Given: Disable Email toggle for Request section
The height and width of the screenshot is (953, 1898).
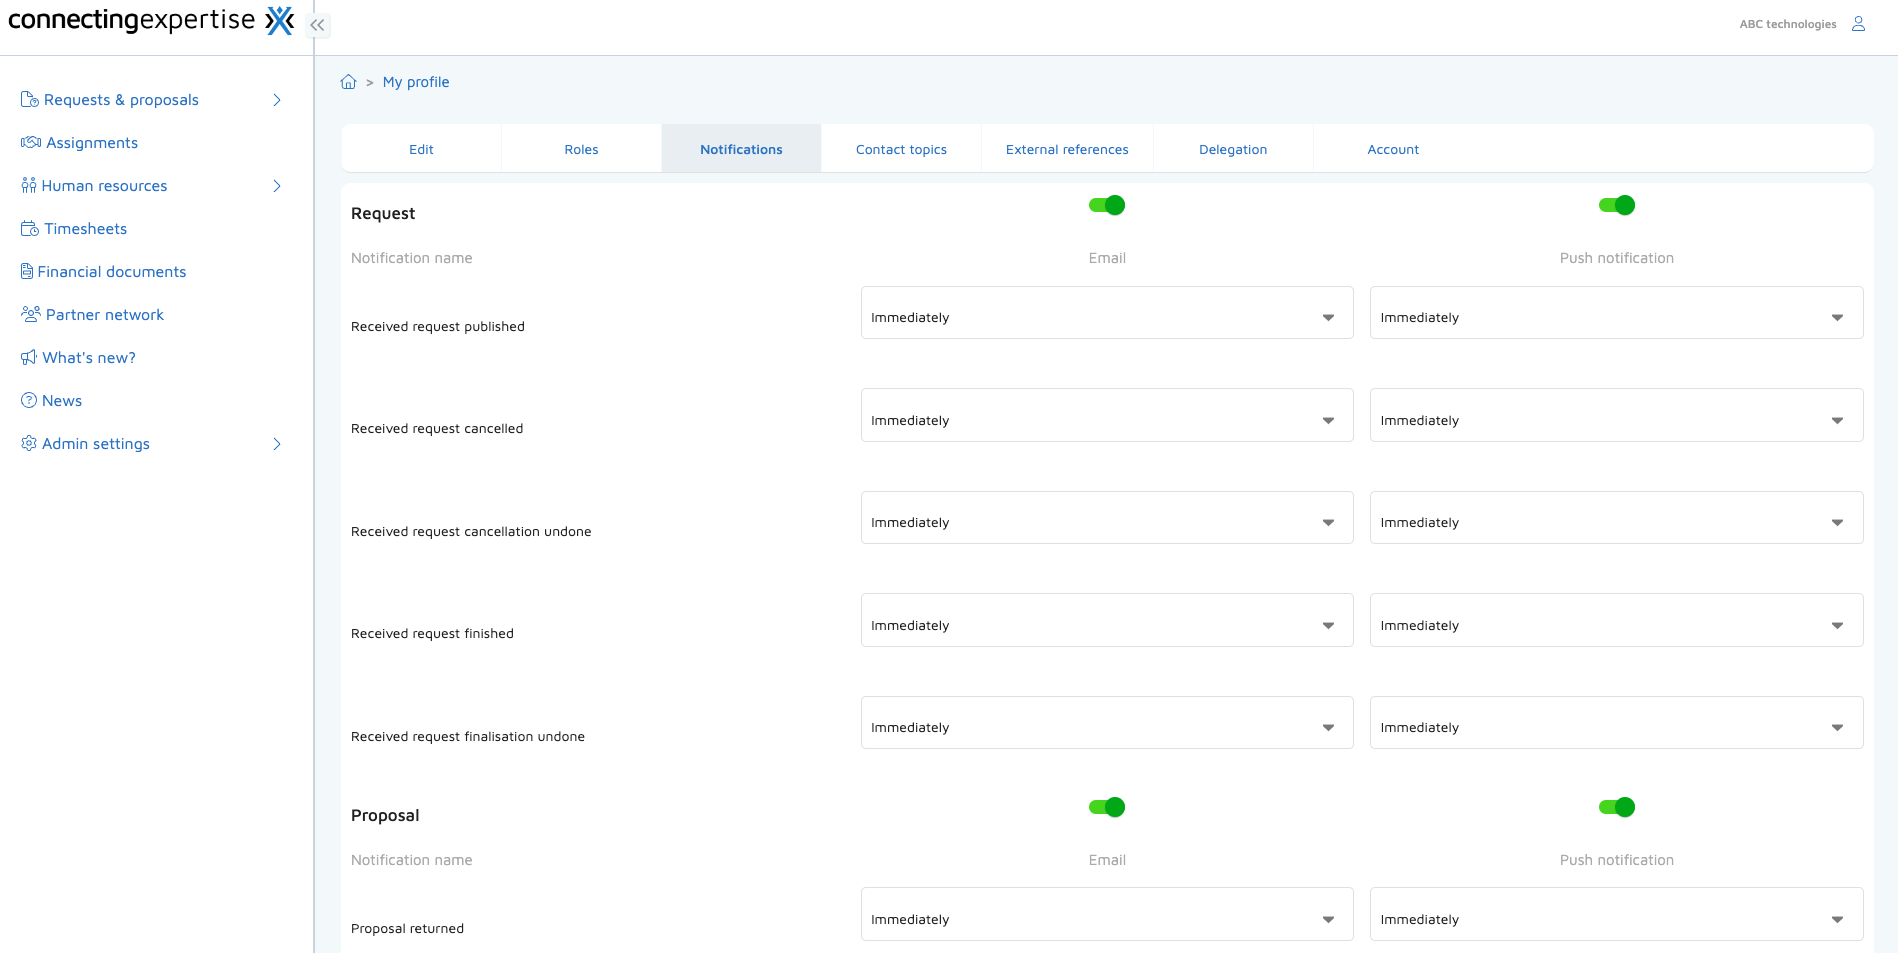Looking at the screenshot, I should pos(1107,205).
